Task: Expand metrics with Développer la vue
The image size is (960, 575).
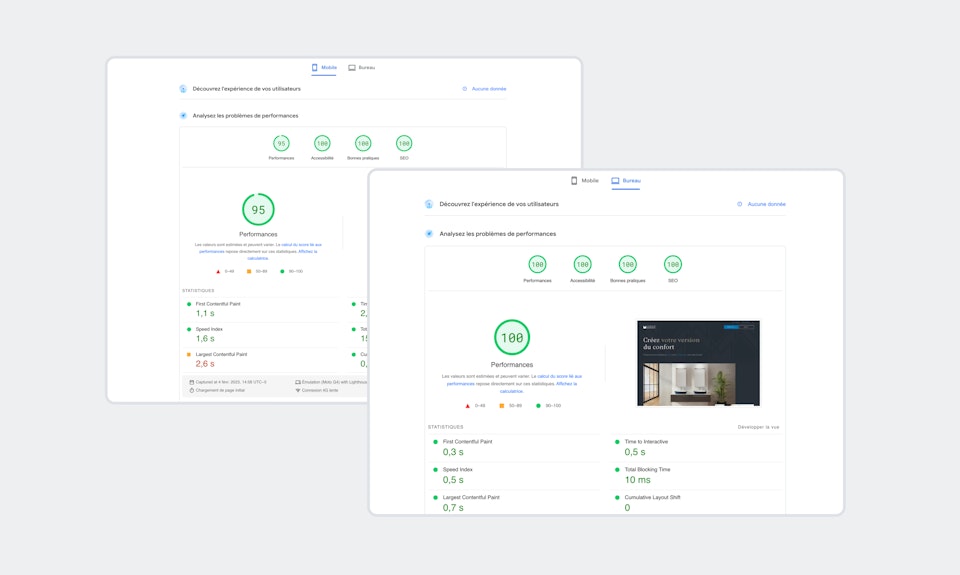Action: (x=758, y=427)
